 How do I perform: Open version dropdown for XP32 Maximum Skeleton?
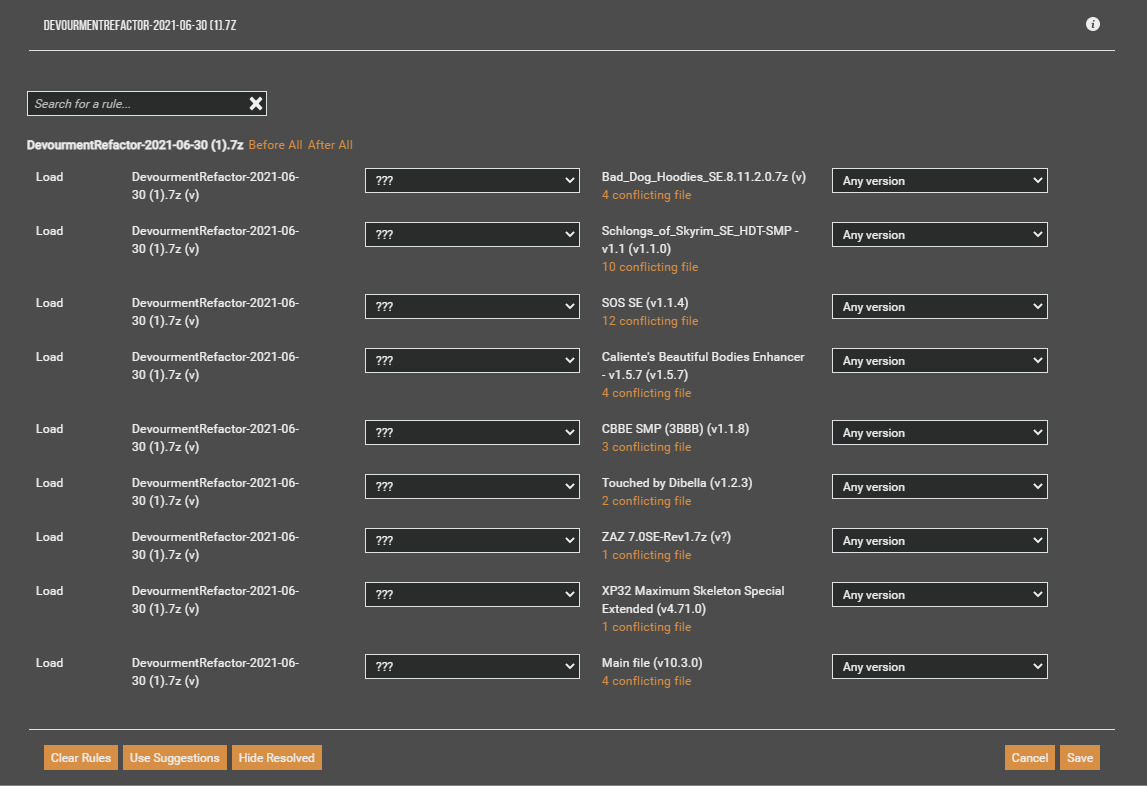point(940,595)
